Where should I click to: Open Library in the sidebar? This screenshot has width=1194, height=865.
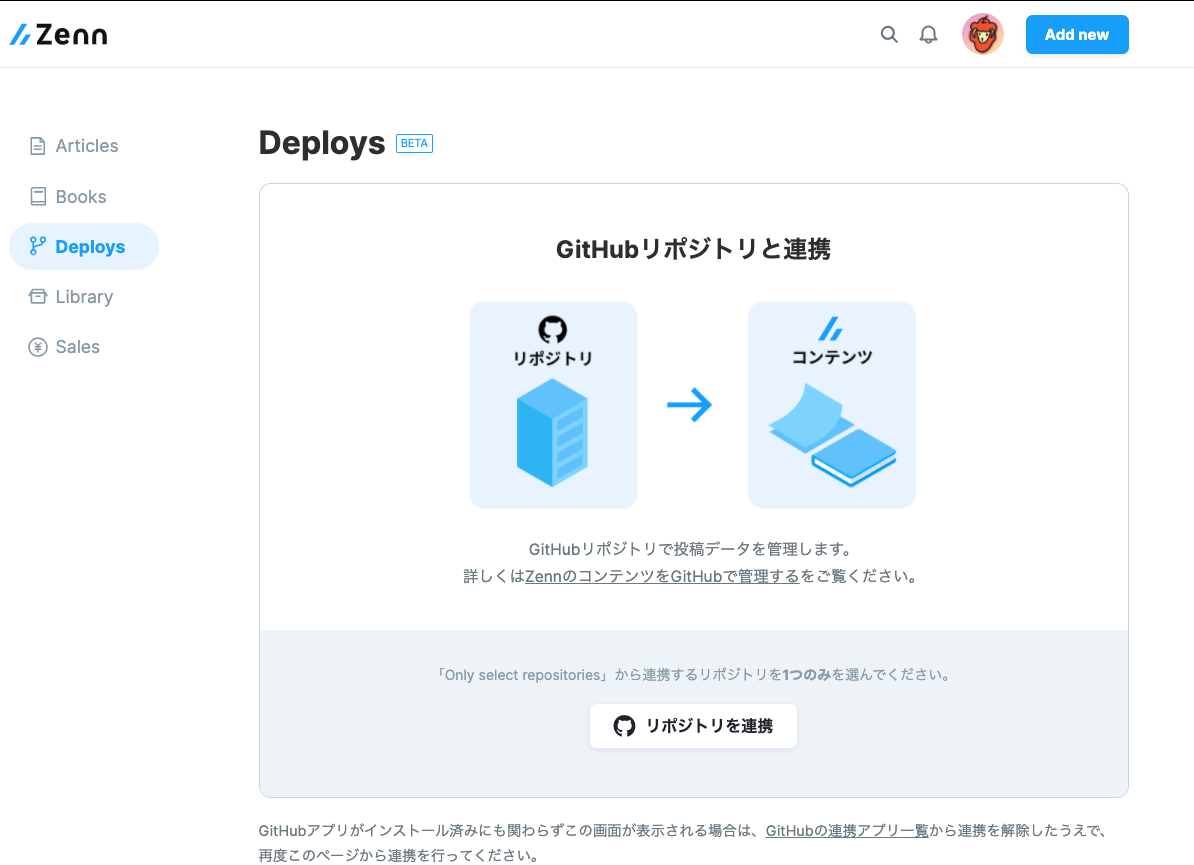coord(71,296)
